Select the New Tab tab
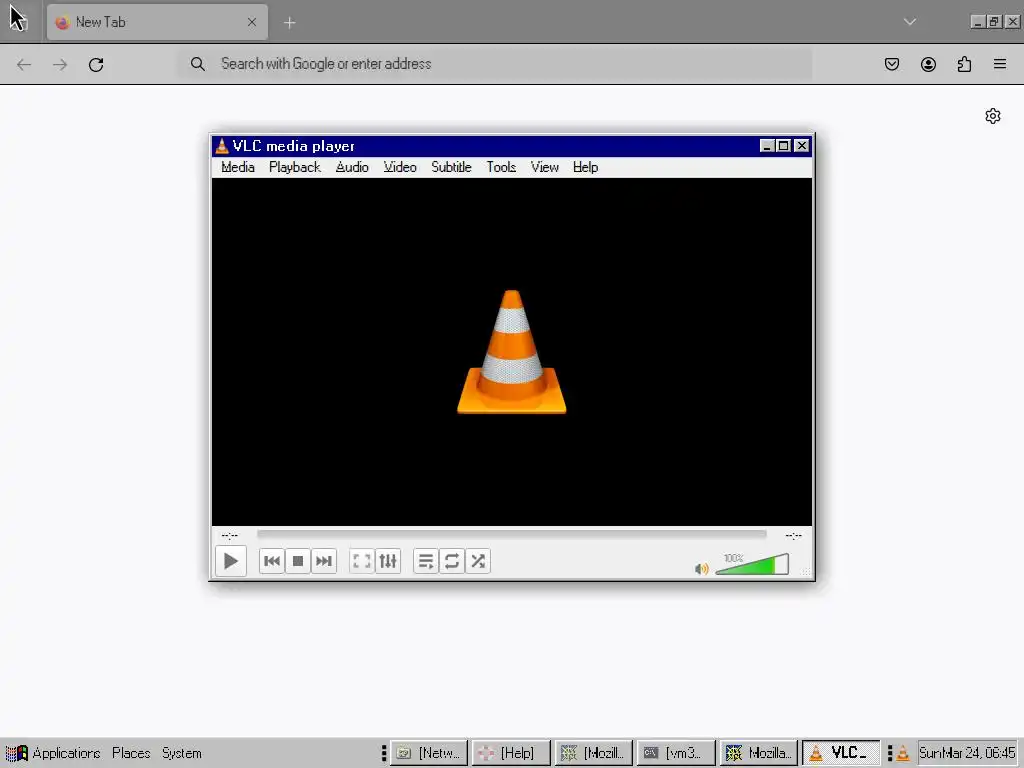 [157, 22]
